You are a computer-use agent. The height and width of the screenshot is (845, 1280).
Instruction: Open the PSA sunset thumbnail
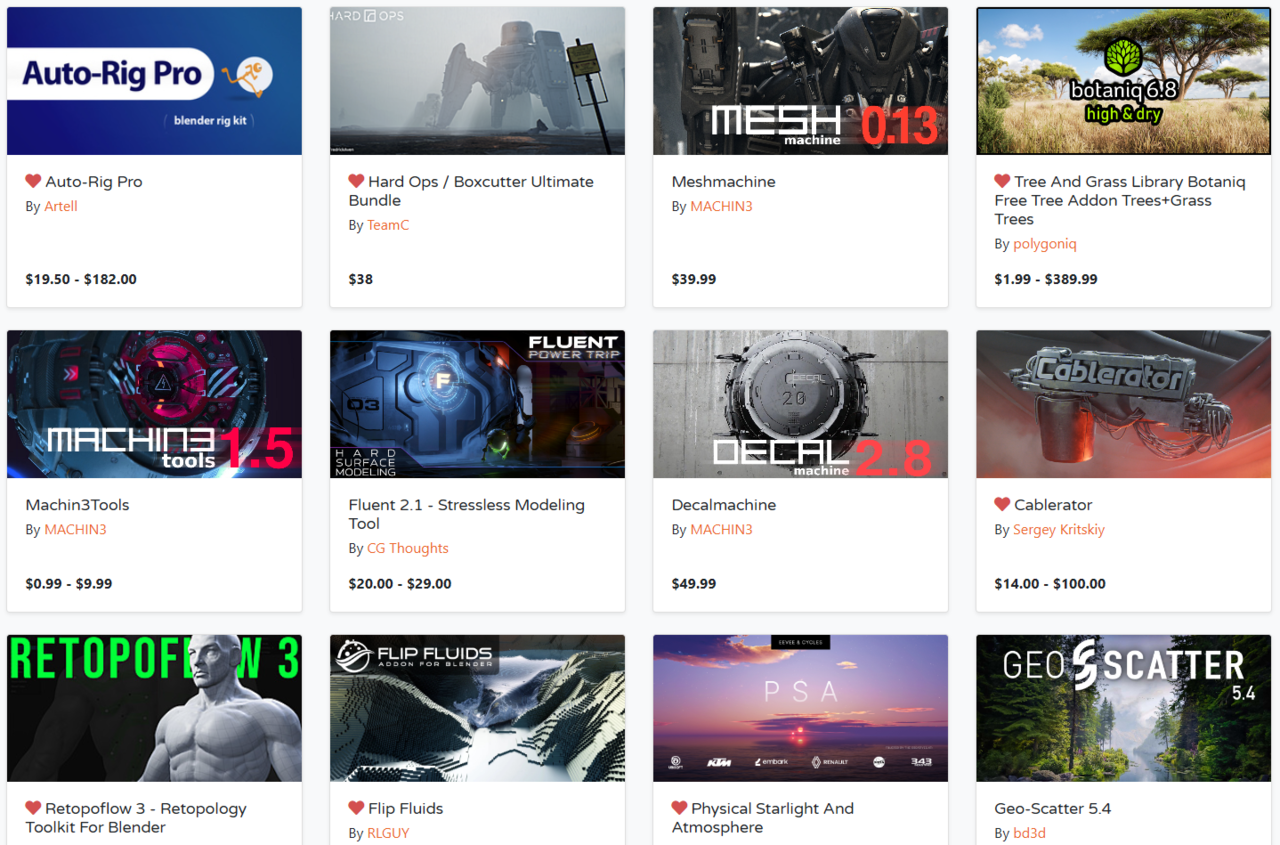pyautogui.click(x=800, y=708)
